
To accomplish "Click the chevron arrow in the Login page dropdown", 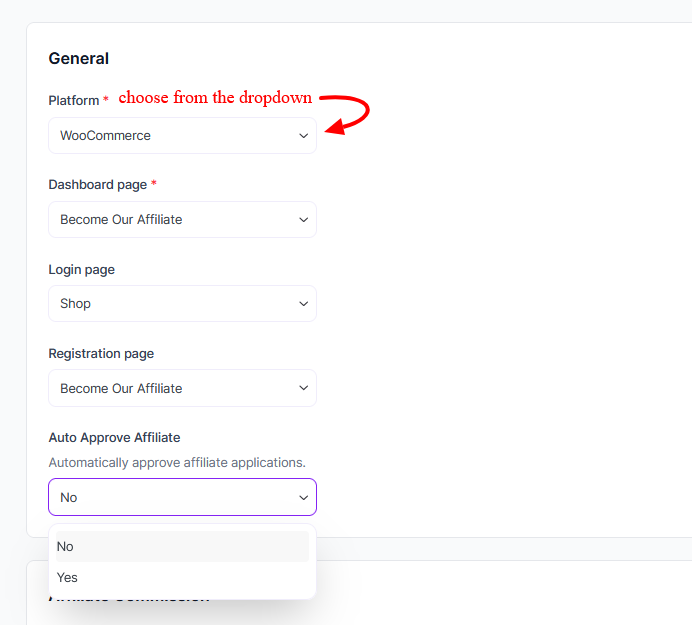I will tap(304, 304).
